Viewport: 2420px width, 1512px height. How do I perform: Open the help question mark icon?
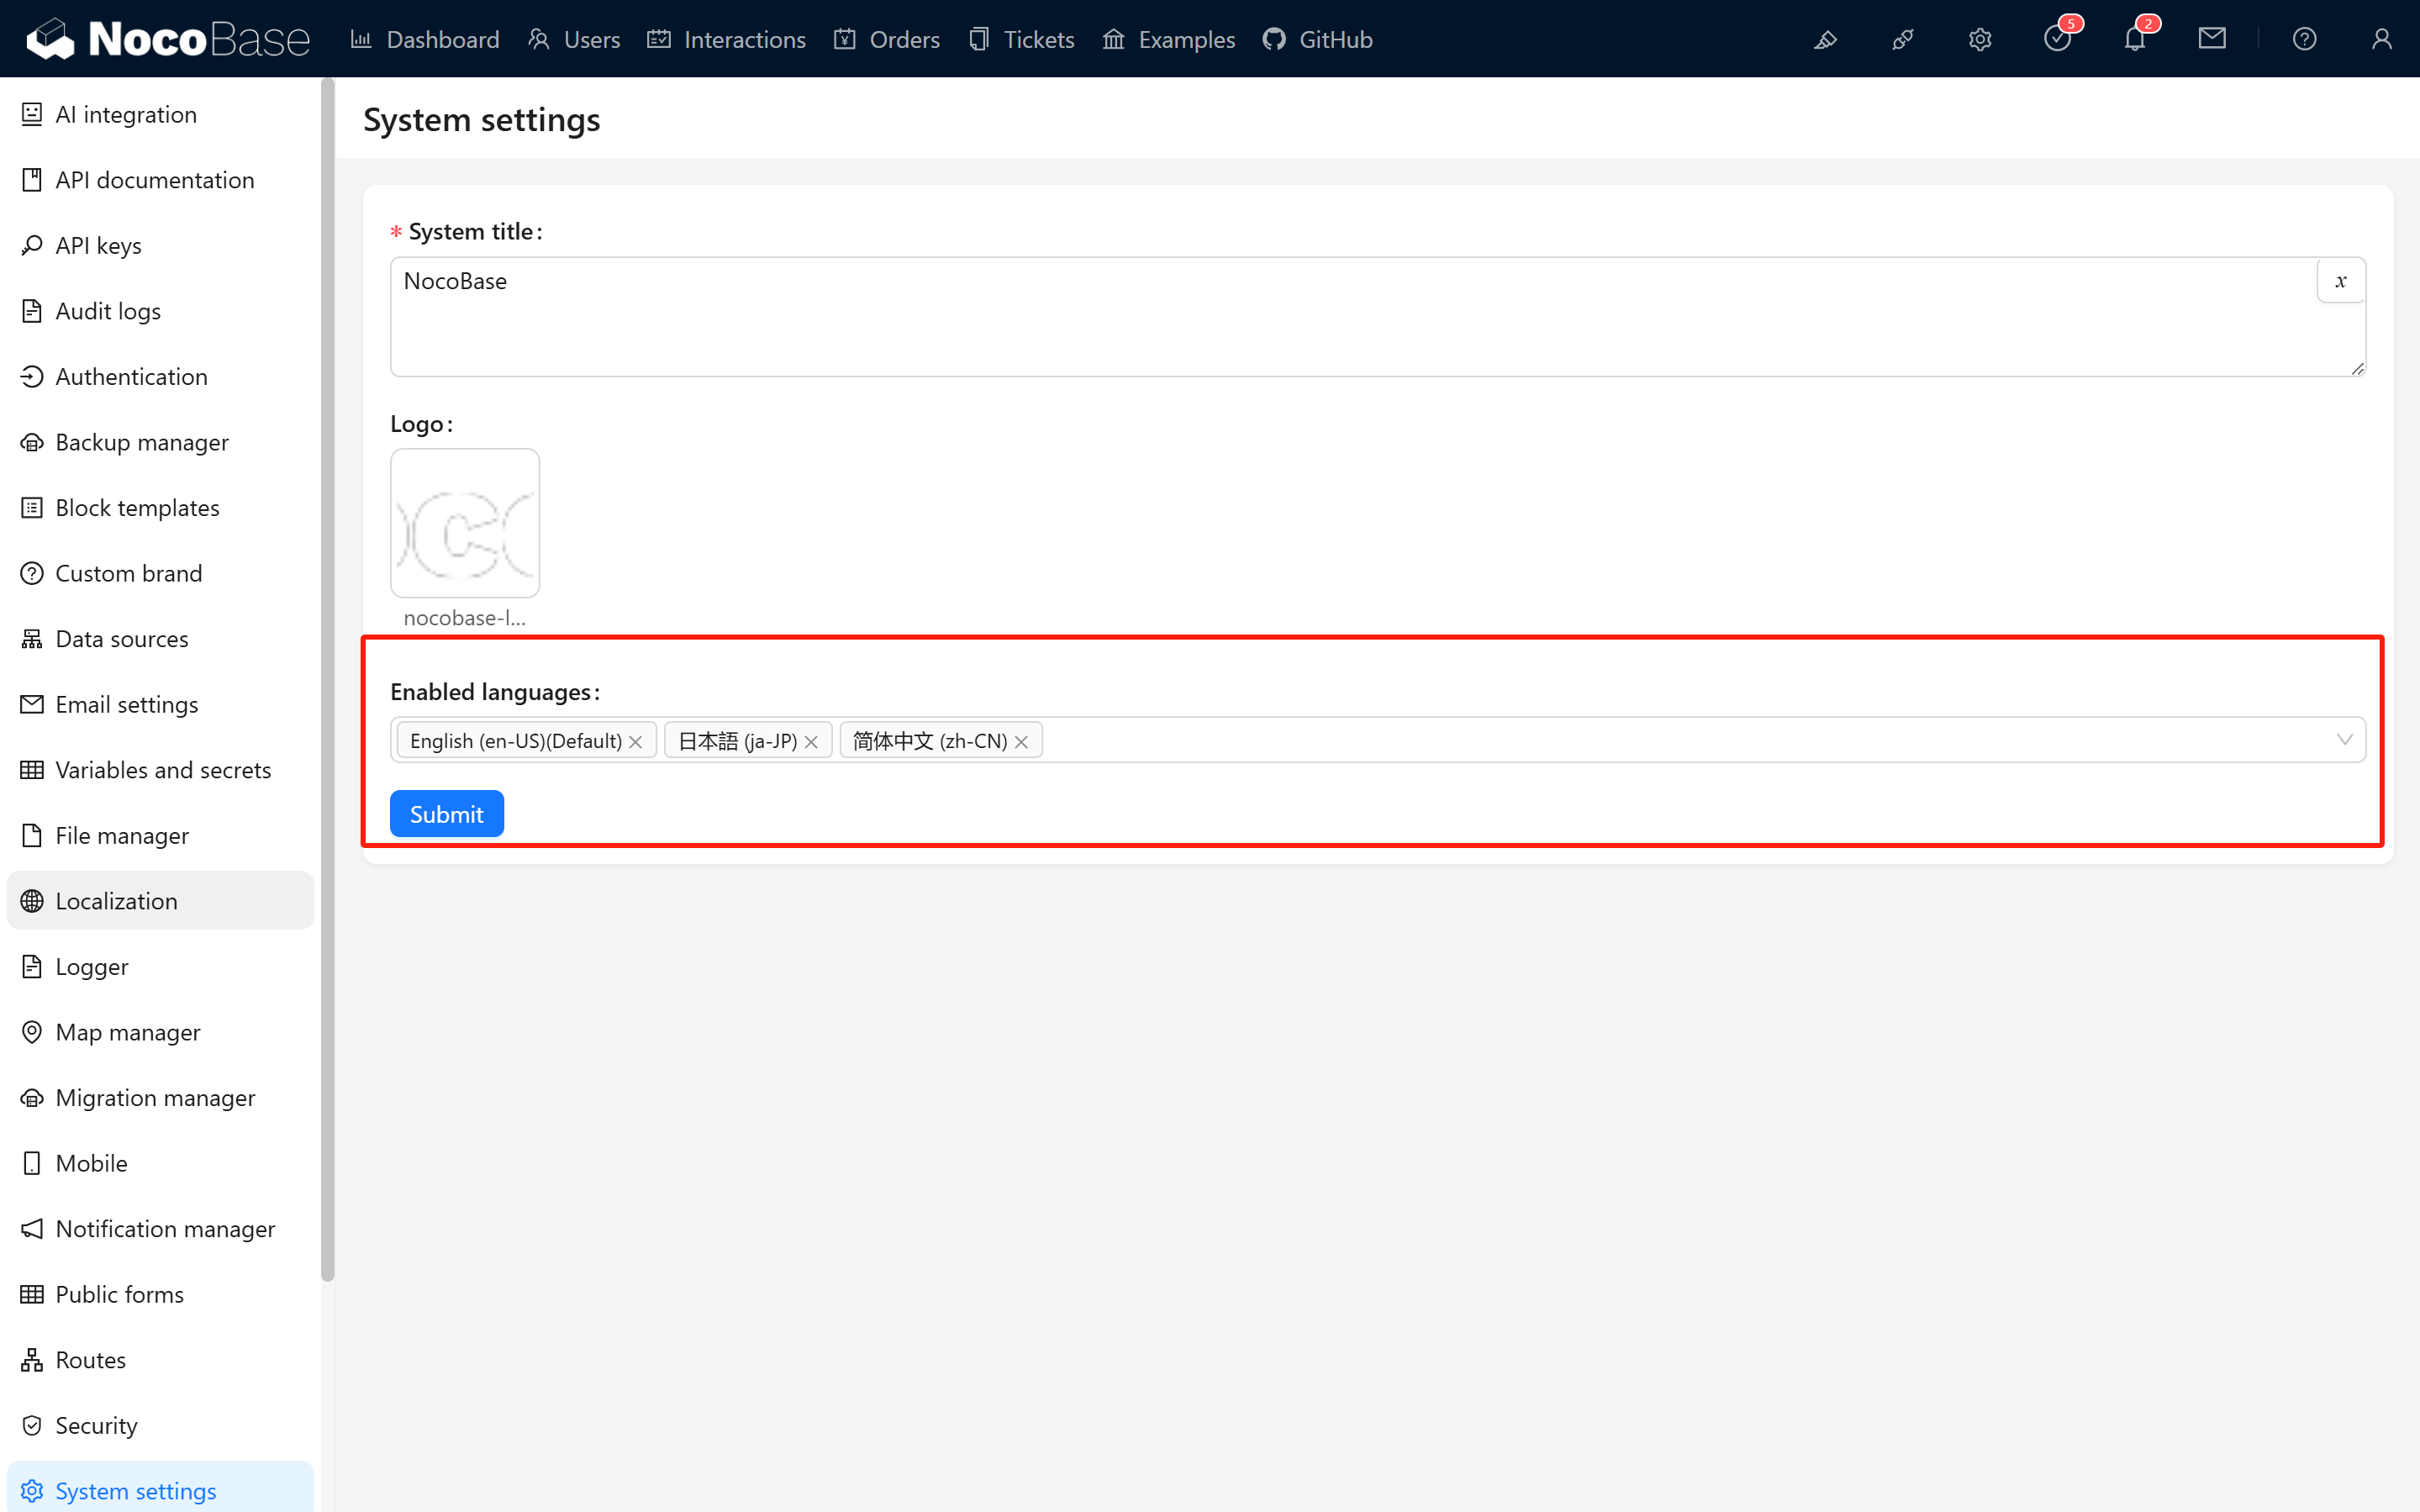tap(2304, 39)
